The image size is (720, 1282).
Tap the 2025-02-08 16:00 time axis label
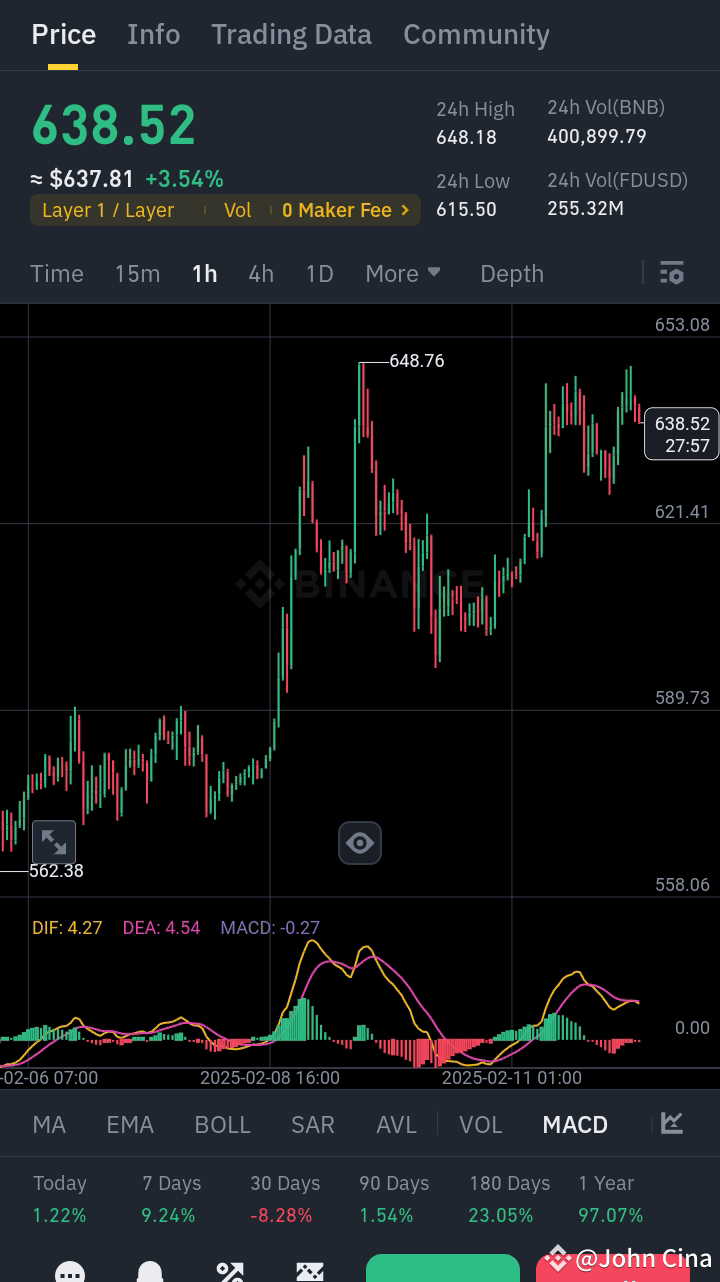(x=270, y=1078)
